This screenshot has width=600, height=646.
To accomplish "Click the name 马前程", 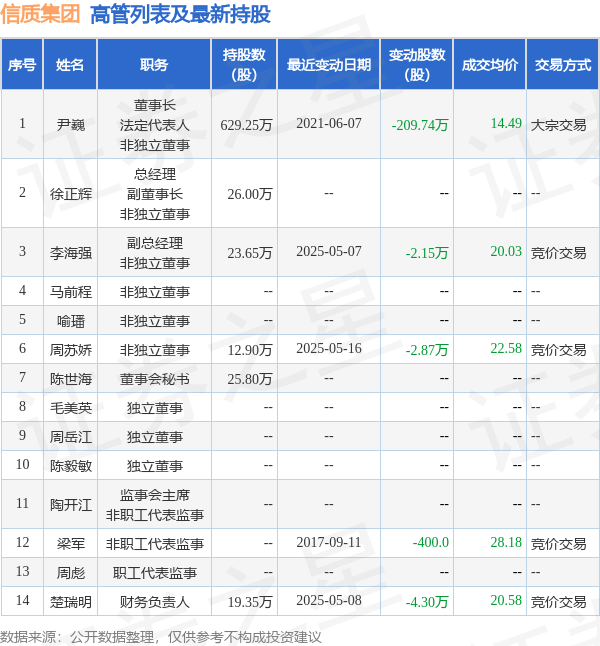I will point(70,292).
